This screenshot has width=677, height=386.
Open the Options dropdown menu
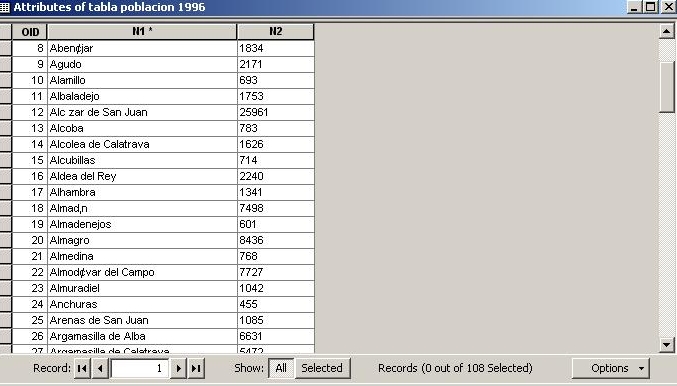[x=611, y=368]
